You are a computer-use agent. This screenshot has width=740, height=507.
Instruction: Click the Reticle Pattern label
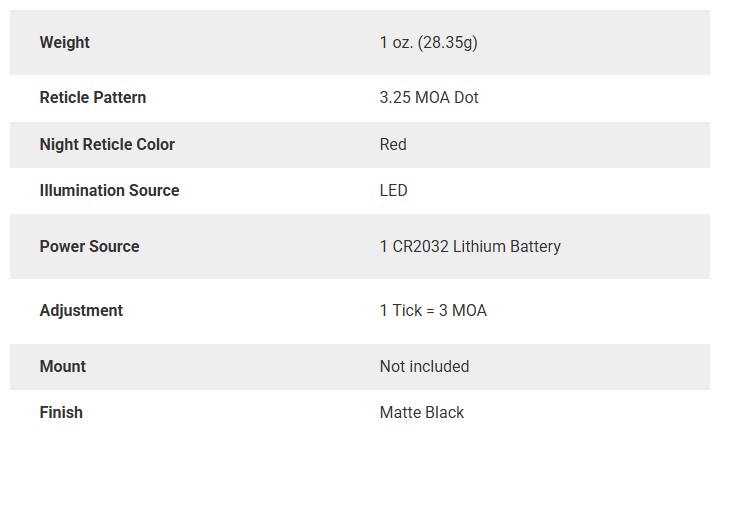point(93,97)
